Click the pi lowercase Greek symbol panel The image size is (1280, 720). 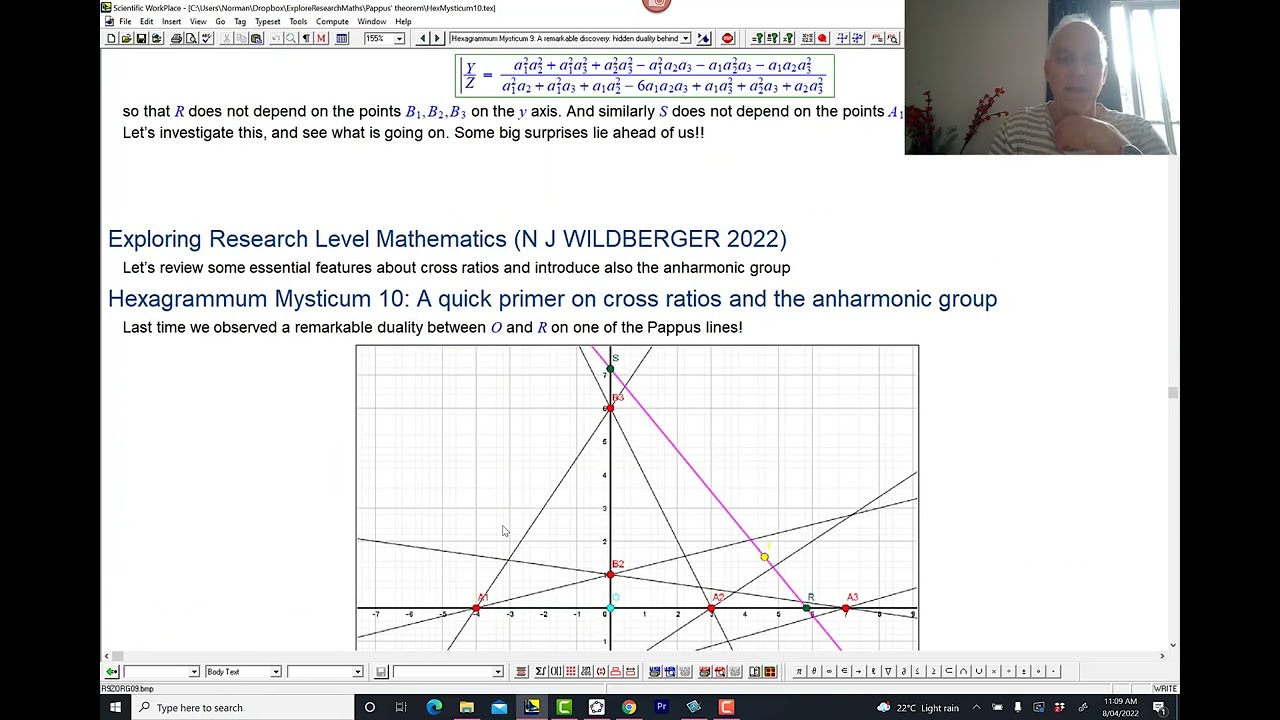799,671
